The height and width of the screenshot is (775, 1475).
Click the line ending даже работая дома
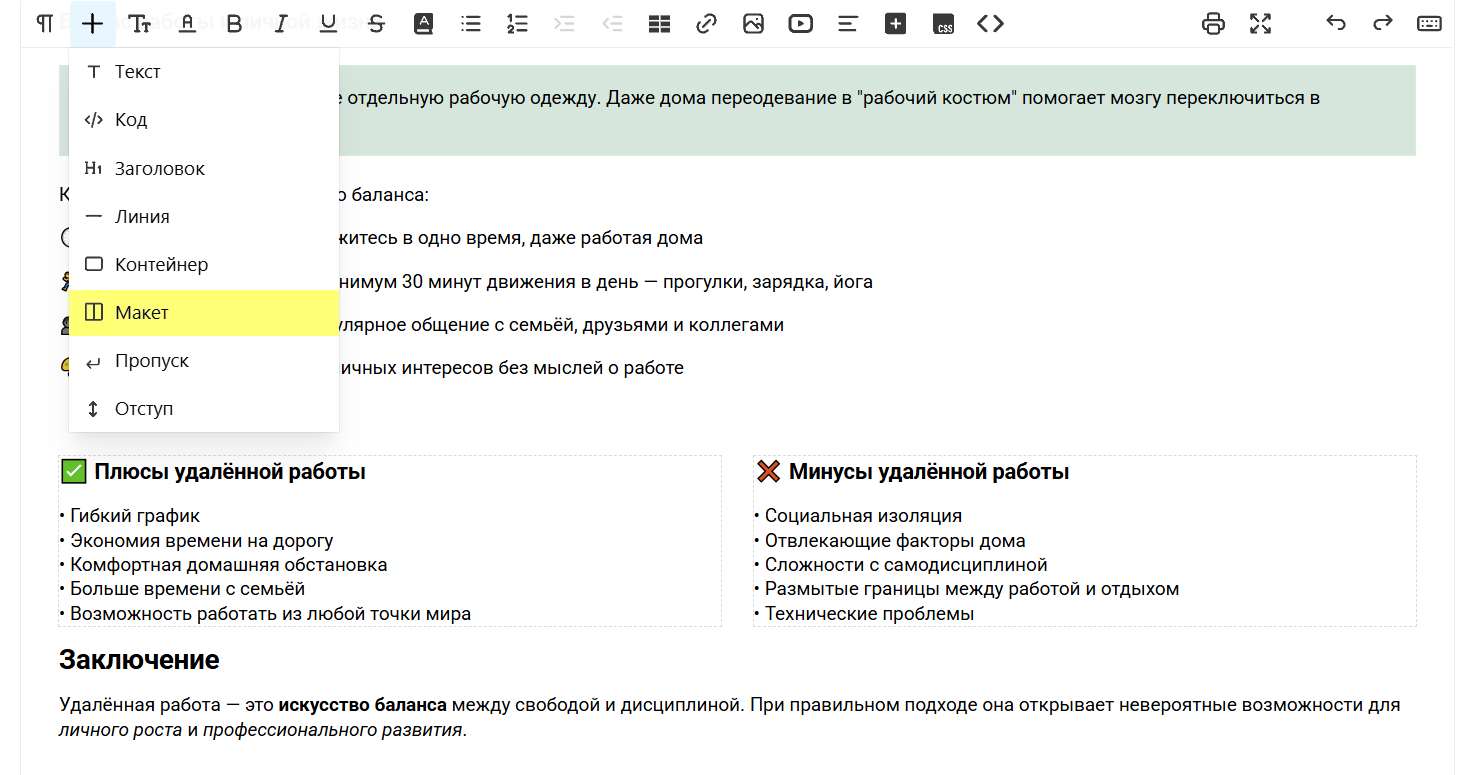coord(521,238)
